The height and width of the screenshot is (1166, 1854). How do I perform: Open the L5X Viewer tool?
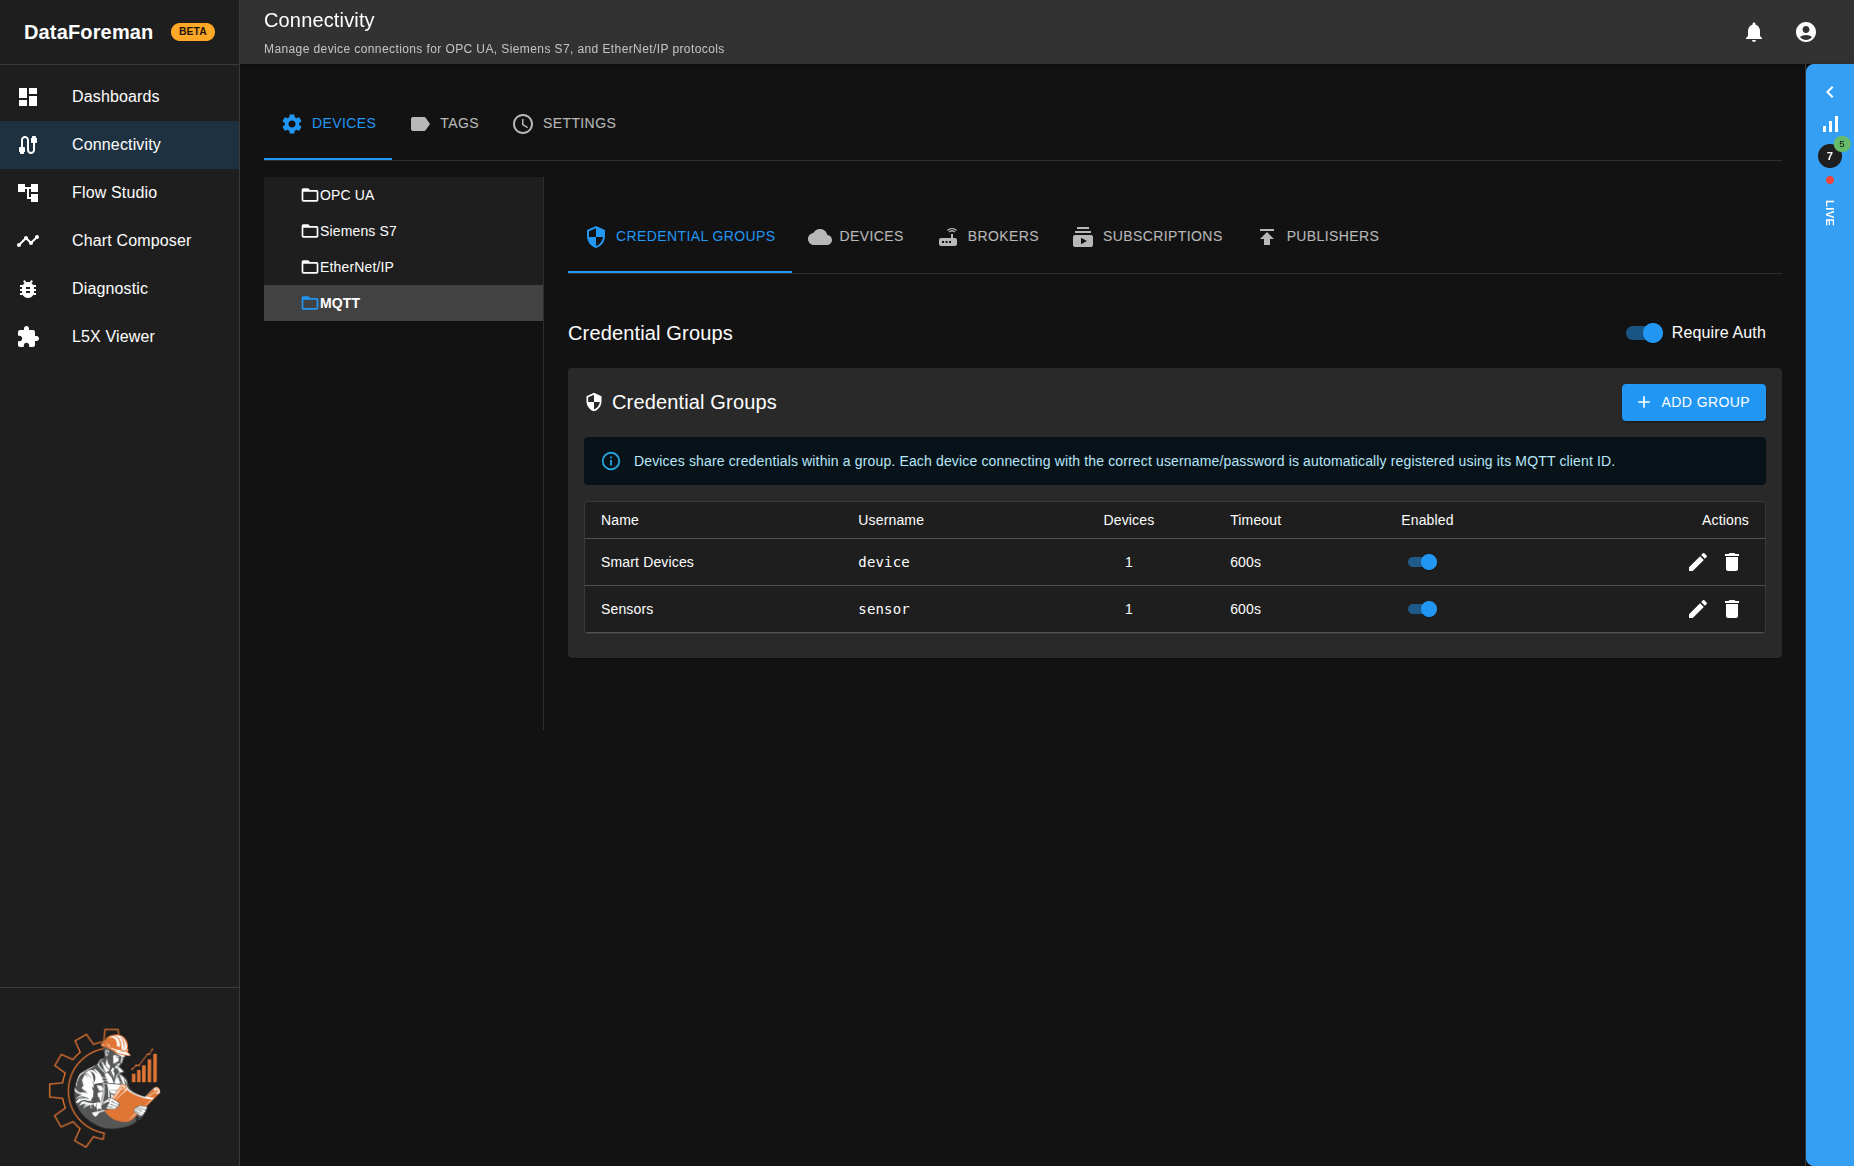click(113, 336)
